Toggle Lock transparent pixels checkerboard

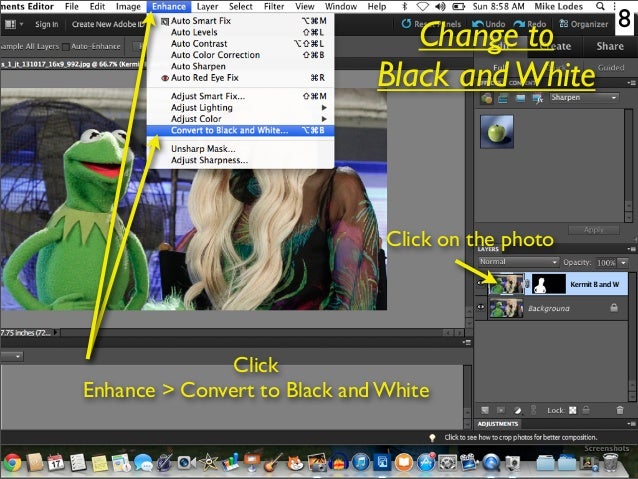[573, 410]
